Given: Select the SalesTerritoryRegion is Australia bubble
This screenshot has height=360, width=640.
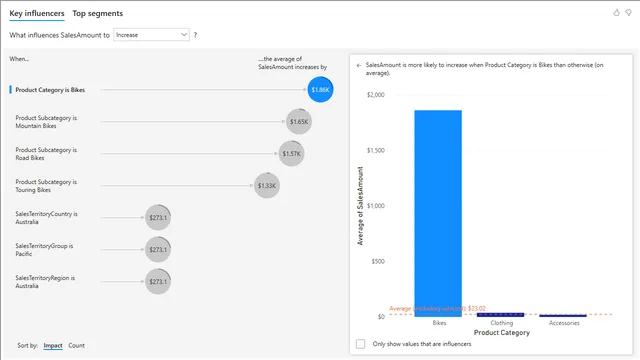Looking at the screenshot, I should coord(158,282).
